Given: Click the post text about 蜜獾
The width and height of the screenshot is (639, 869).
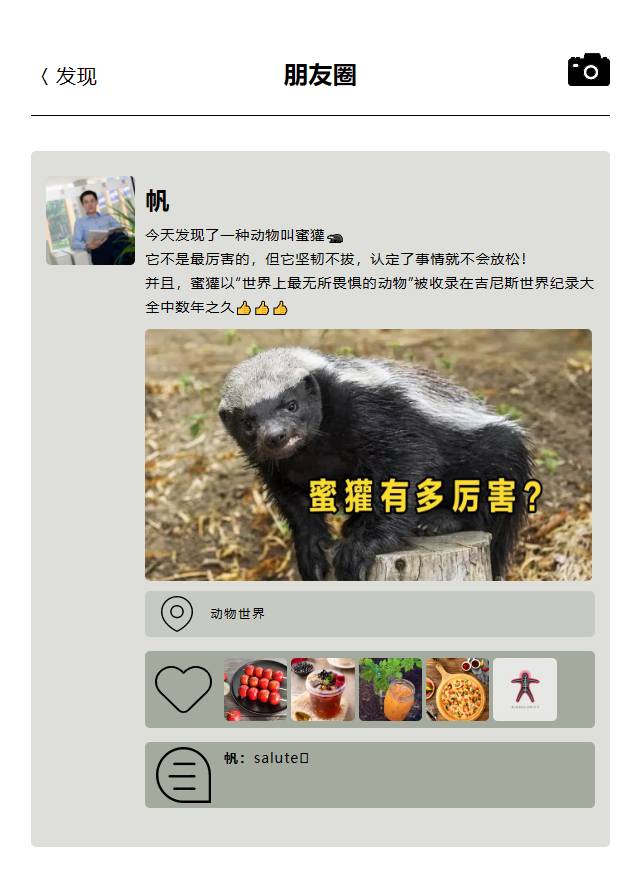Looking at the screenshot, I should click(369, 271).
